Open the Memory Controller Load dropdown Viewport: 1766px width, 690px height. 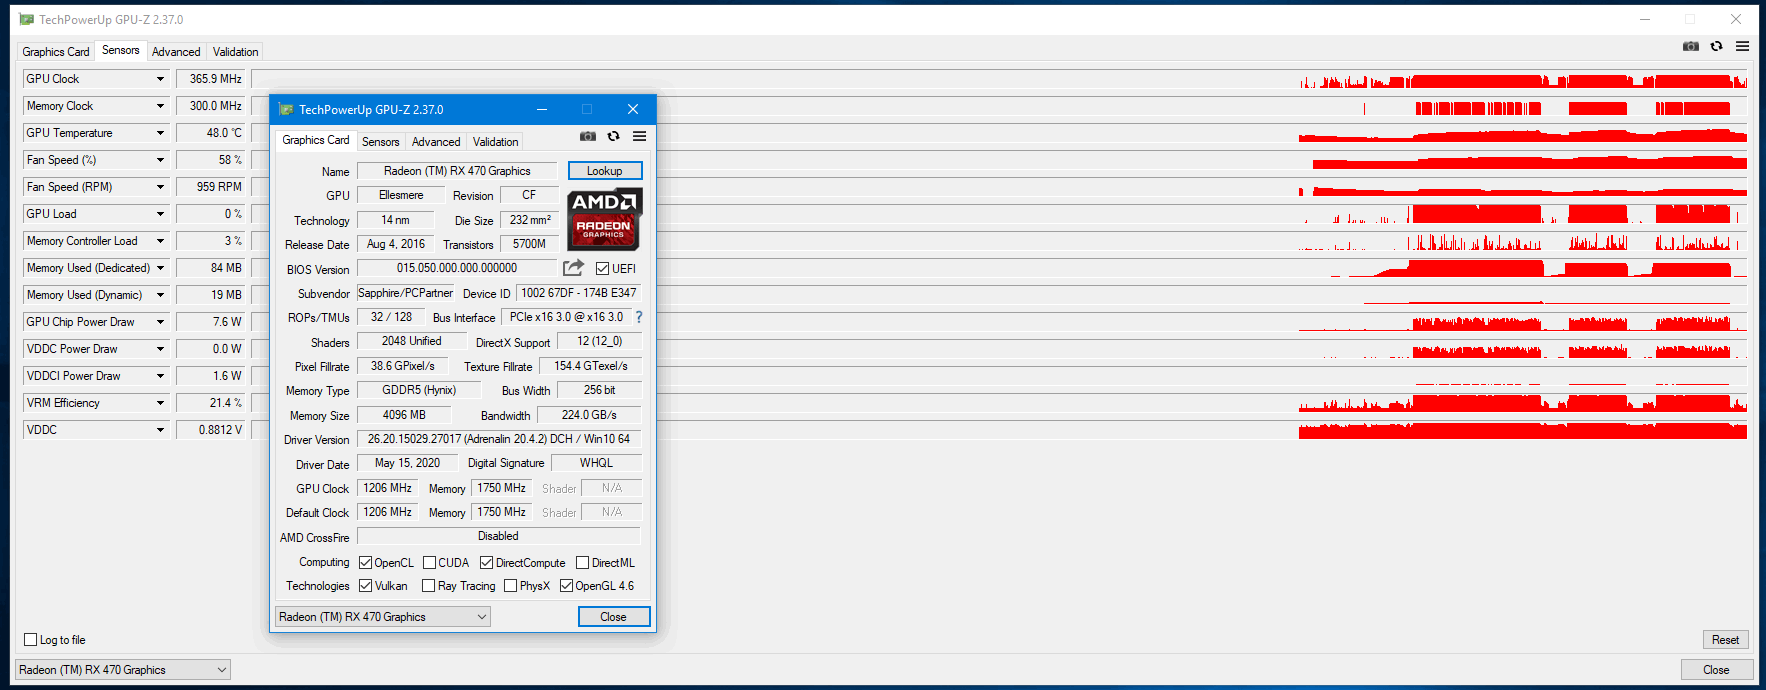159,241
